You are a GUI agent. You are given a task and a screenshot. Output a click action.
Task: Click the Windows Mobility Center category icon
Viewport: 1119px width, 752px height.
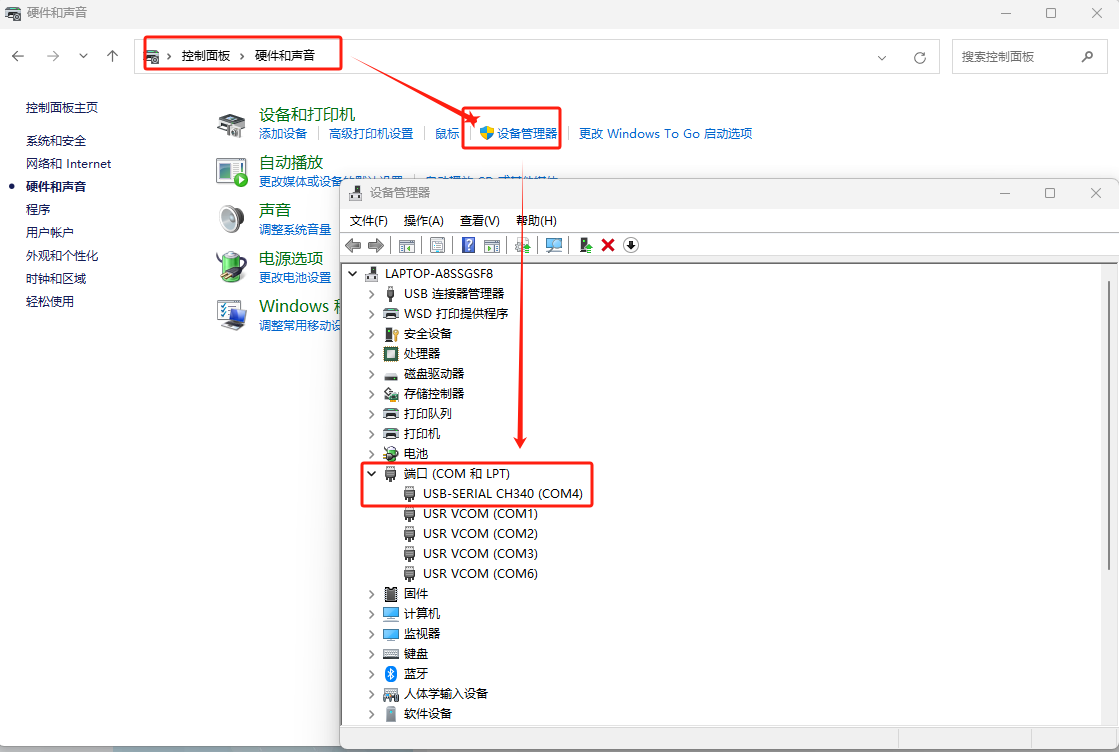[x=231, y=315]
